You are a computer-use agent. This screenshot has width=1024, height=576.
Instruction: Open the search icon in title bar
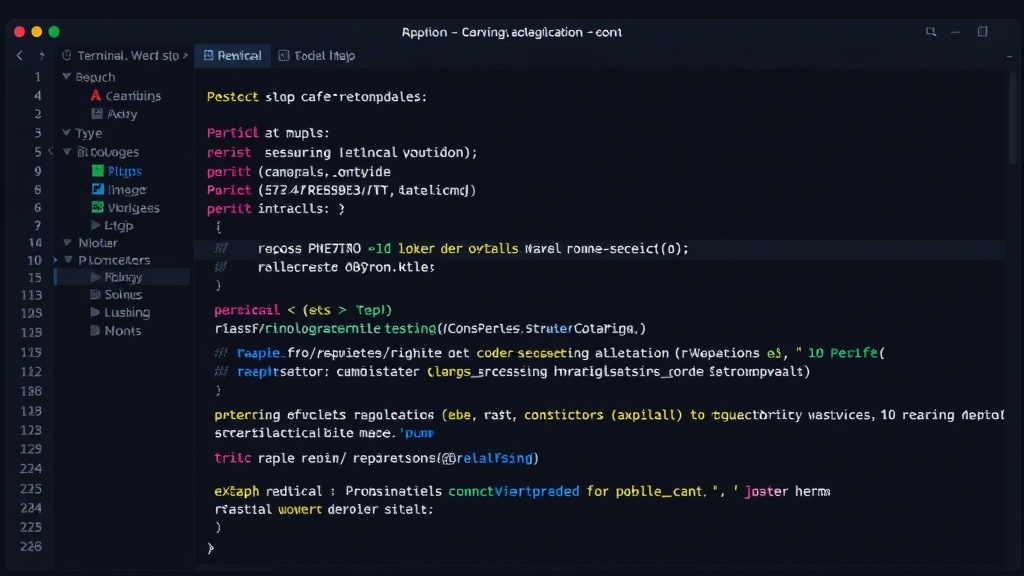tap(931, 31)
